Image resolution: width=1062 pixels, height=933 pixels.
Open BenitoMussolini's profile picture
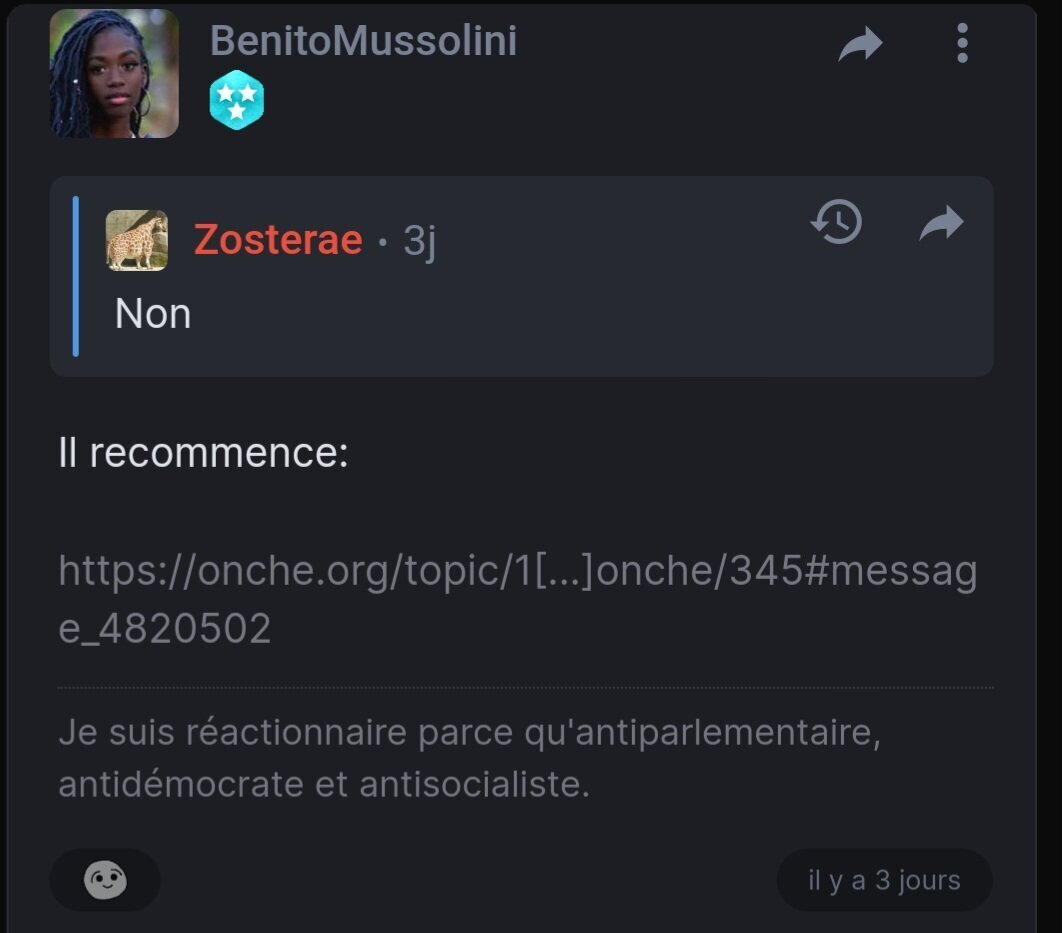click(114, 73)
